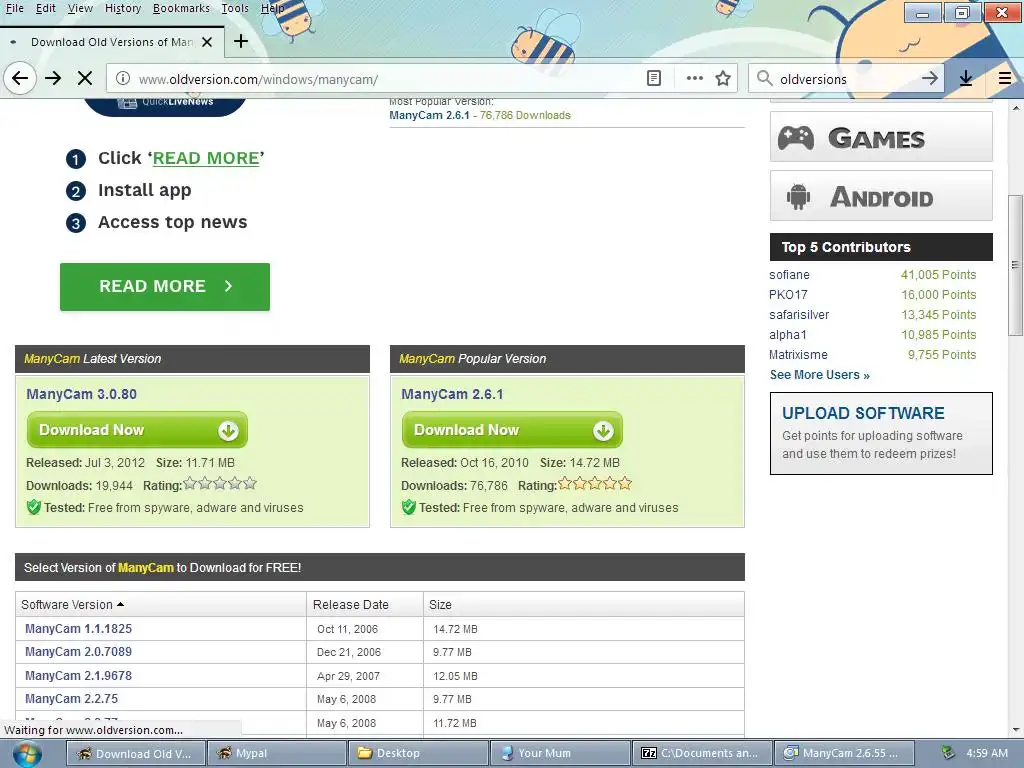Viewport: 1024px width, 768px height.
Task: Open the File menu
Action: (14, 8)
